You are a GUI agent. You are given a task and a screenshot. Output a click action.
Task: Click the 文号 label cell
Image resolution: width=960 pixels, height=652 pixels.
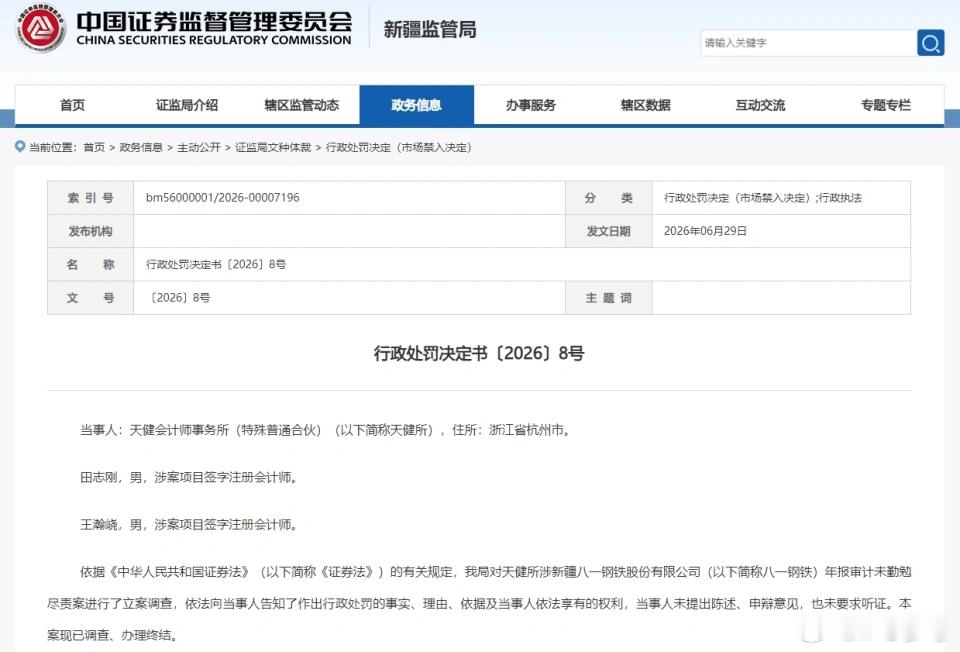click(x=91, y=298)
